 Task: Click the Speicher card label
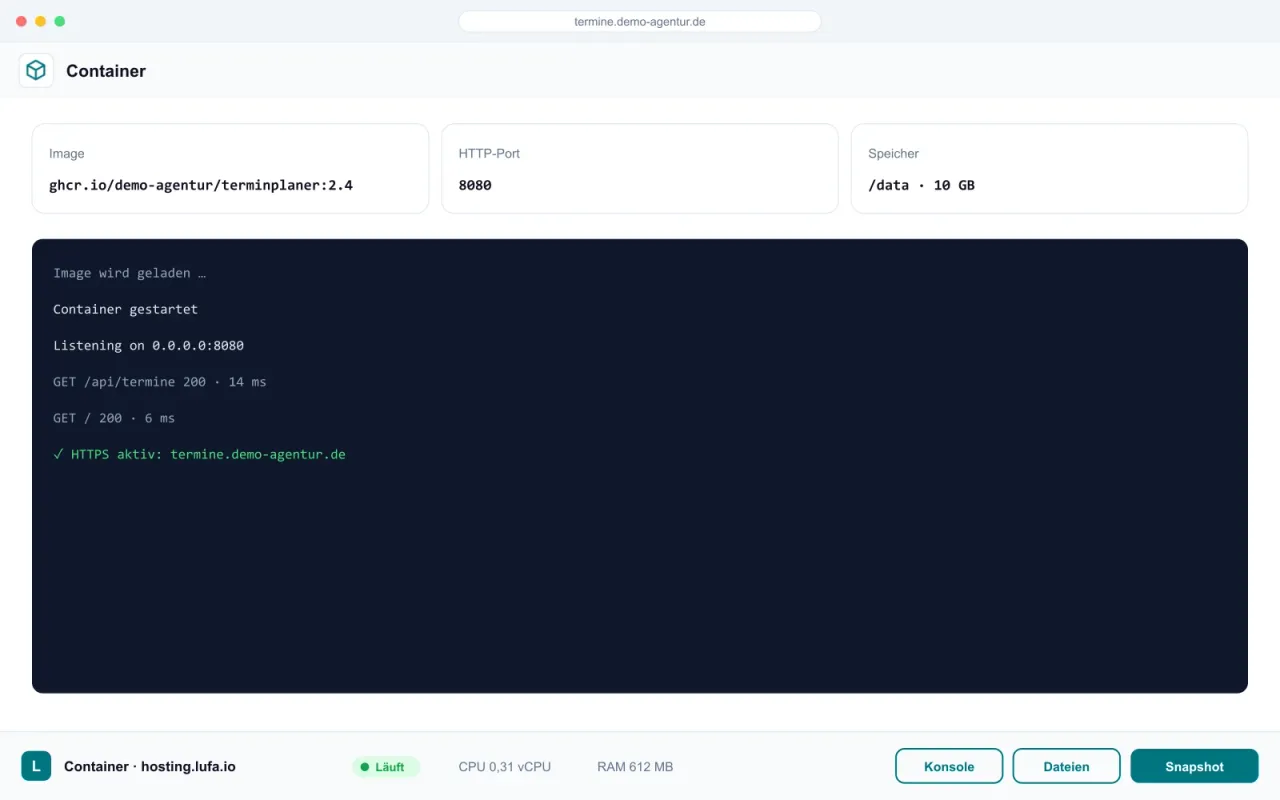[893, 154]
